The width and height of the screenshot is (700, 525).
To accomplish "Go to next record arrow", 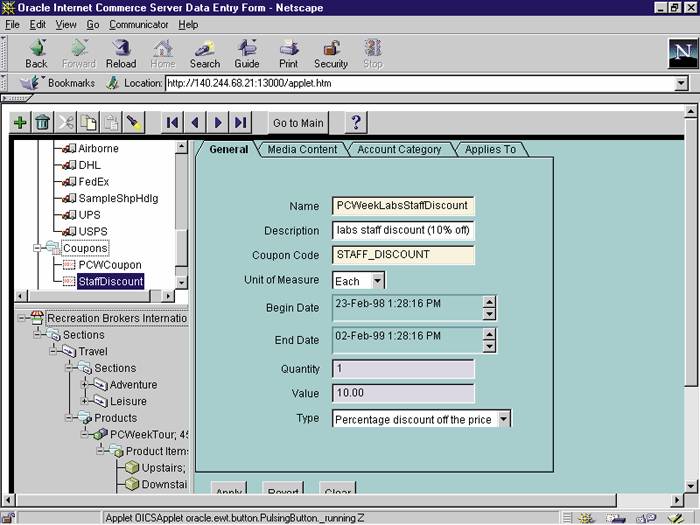I will coord(218,122).
